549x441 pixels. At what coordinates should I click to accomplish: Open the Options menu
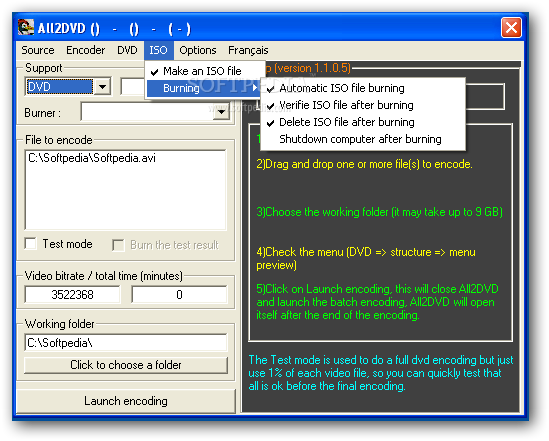click(198, 50)
